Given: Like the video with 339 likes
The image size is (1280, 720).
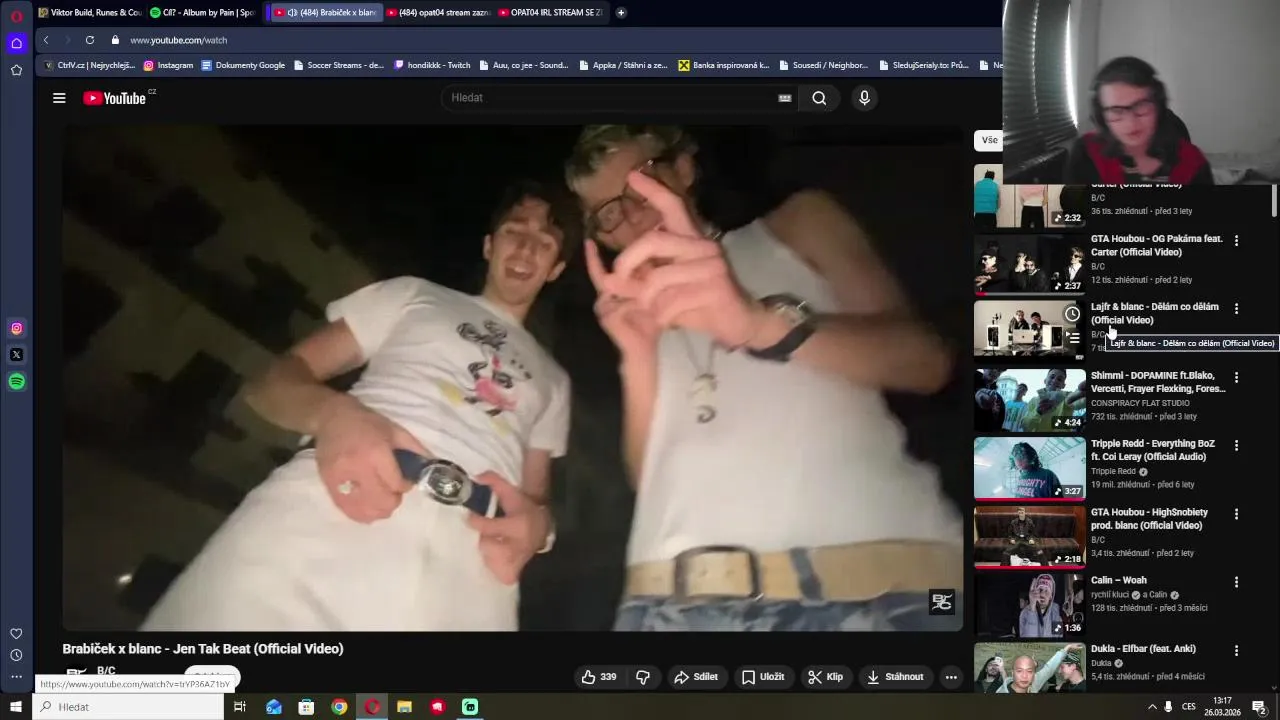Looking at the screenshot, I should [x=599, y=677].
